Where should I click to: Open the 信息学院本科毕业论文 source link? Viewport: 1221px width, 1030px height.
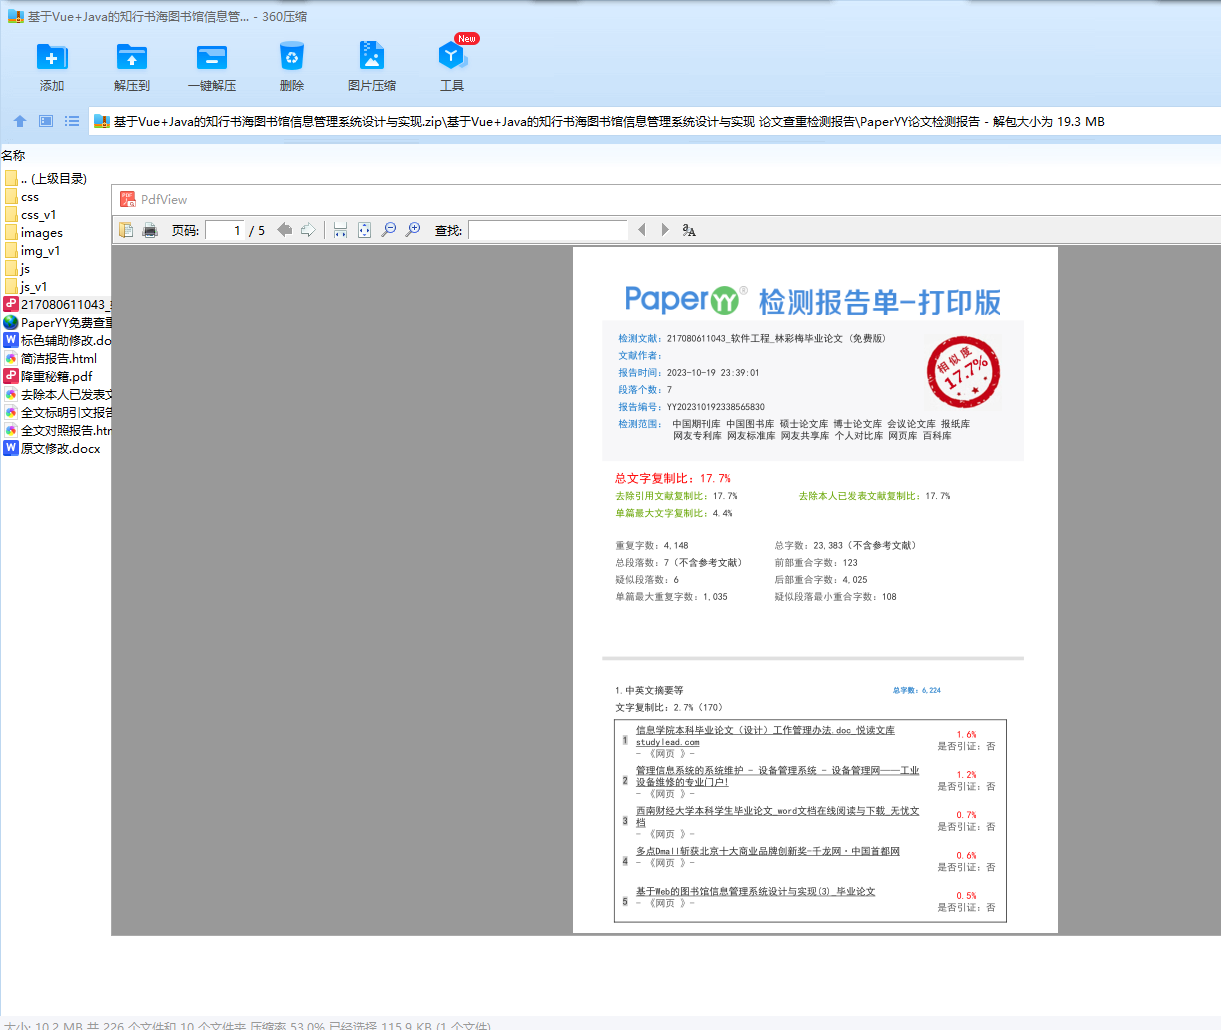(x=765, y=736)
